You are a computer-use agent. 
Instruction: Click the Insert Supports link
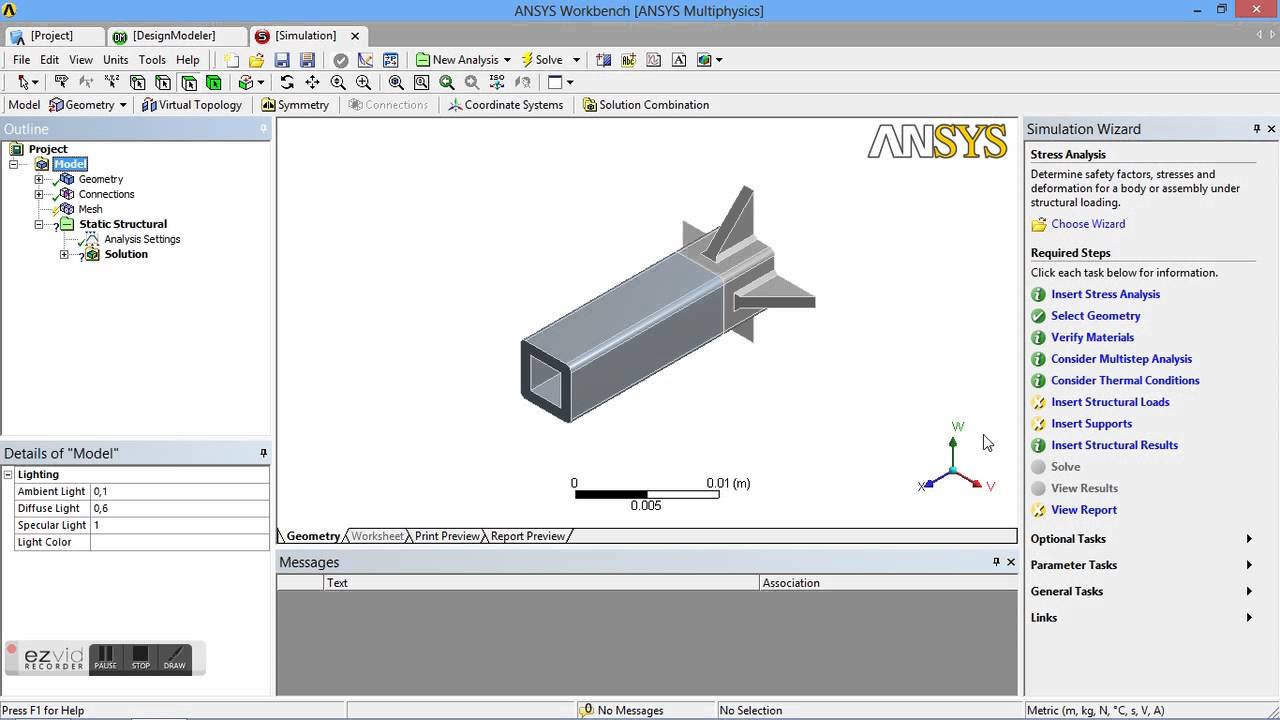1091,424
